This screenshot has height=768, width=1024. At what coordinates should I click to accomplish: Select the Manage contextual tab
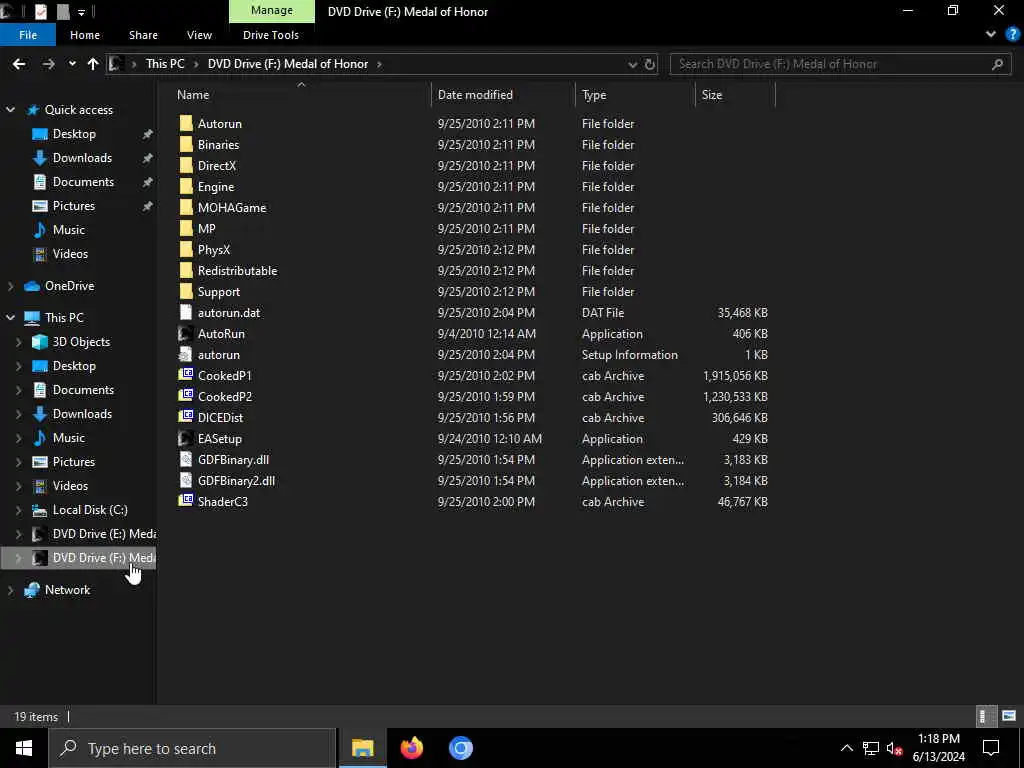[x=272, y=10]
